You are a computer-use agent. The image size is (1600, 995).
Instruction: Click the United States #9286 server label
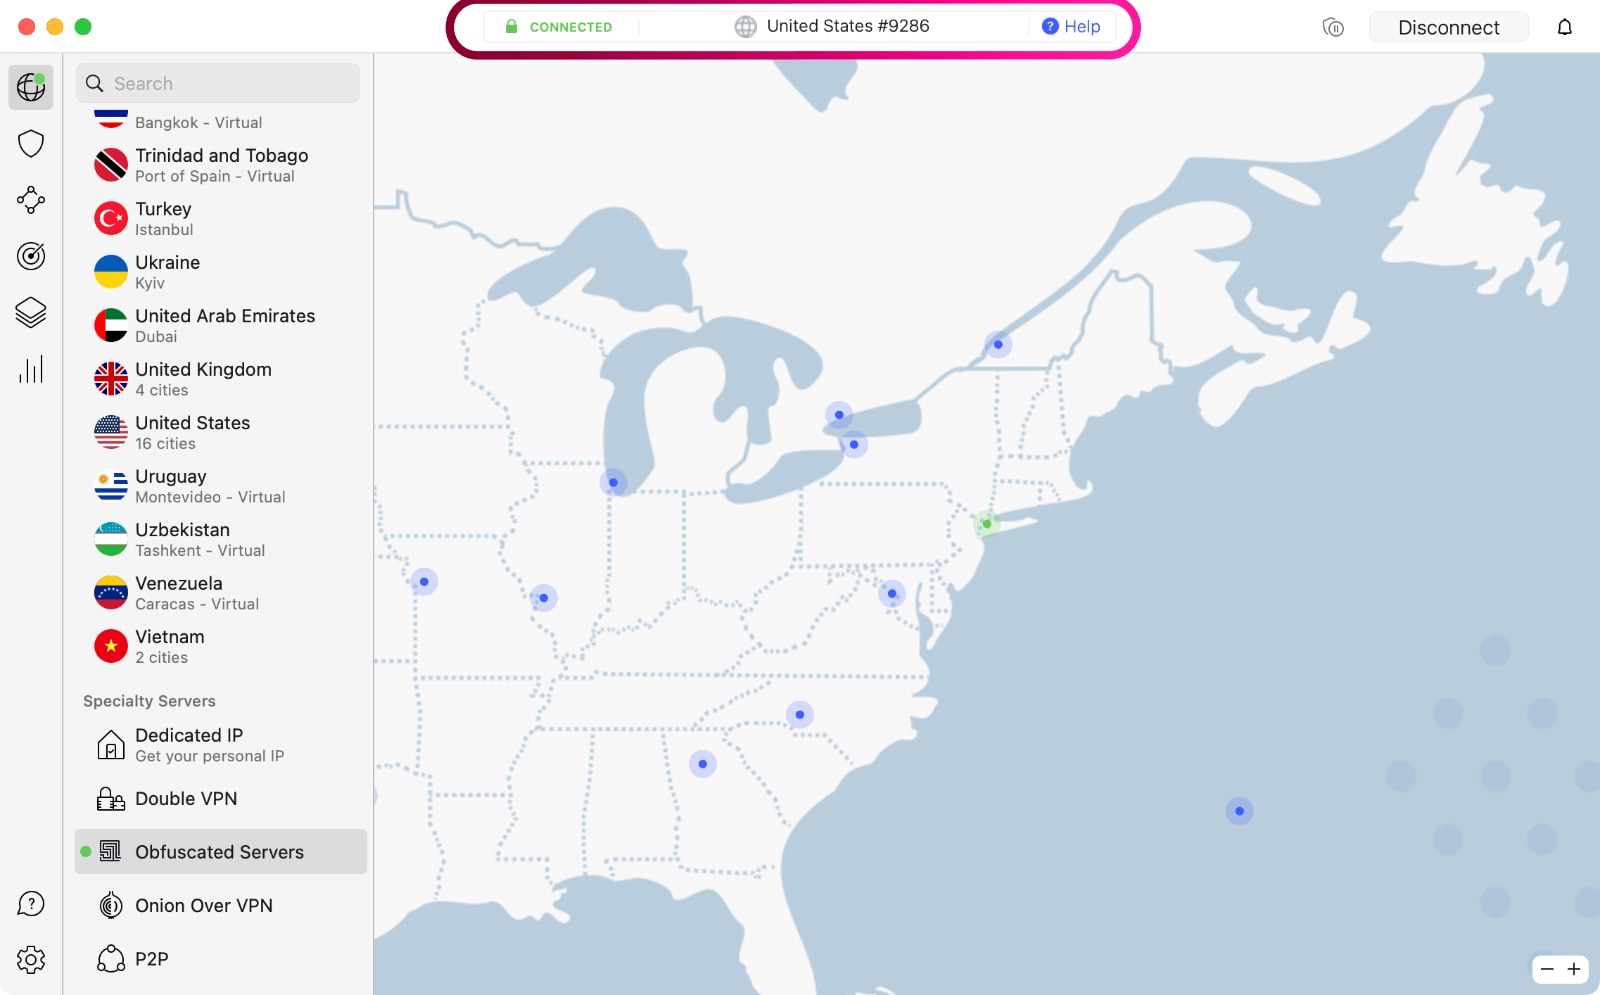pos(848,26)
